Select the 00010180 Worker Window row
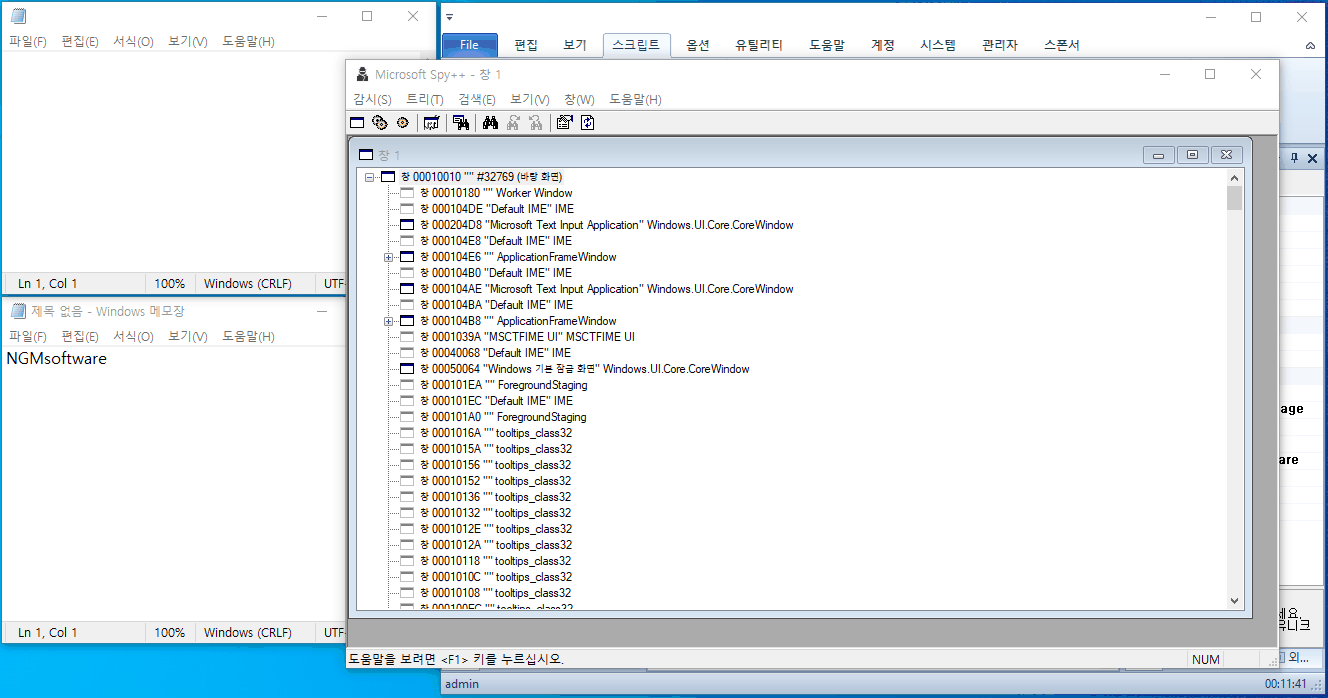This screenshot has width=1328, height=698. [x=496, y=193]
